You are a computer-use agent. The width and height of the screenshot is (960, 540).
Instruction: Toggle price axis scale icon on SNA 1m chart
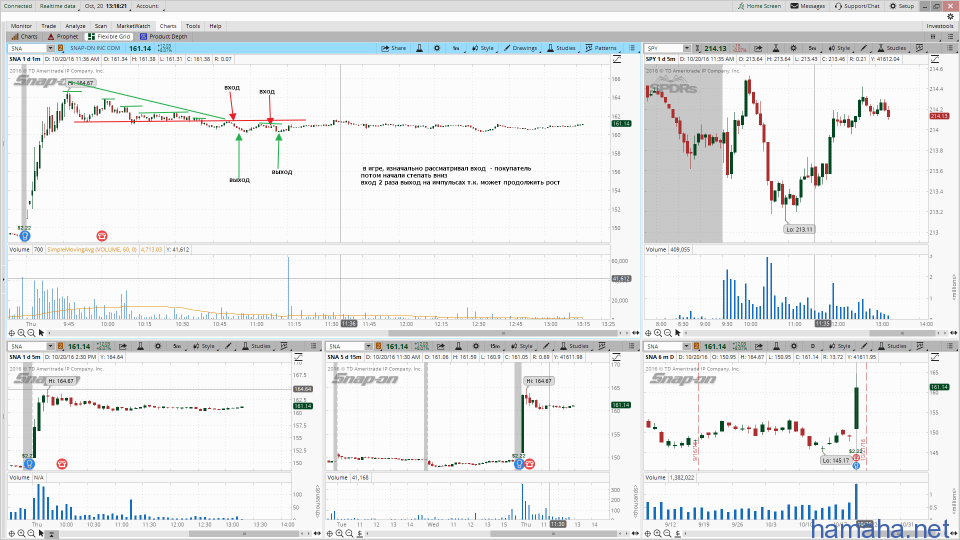pyautogui.click(x=617, y=59)
